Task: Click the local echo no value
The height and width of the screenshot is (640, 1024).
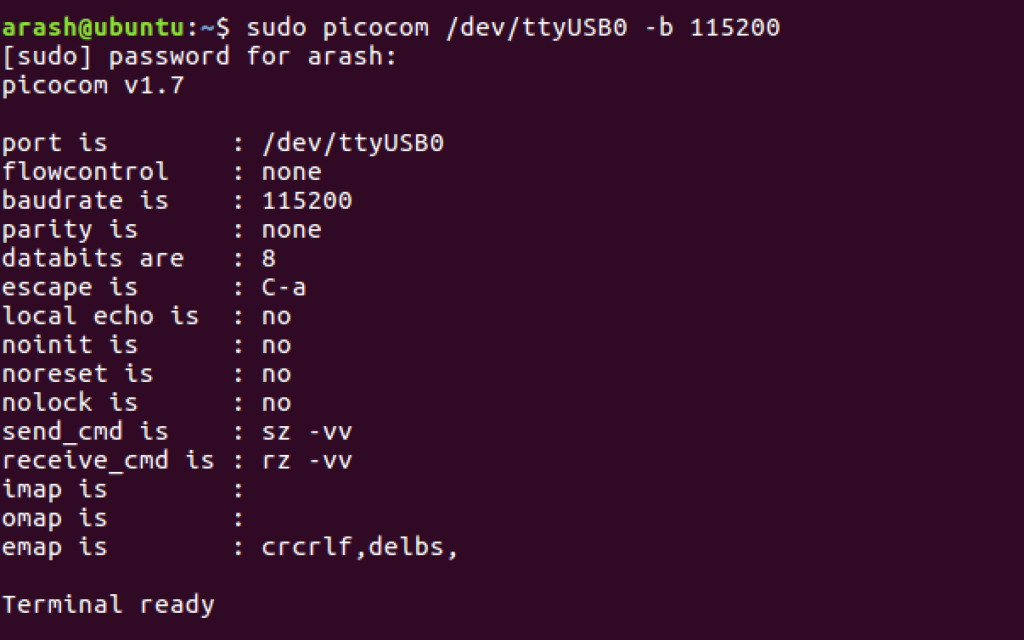Action: click(x=276, y=316)
